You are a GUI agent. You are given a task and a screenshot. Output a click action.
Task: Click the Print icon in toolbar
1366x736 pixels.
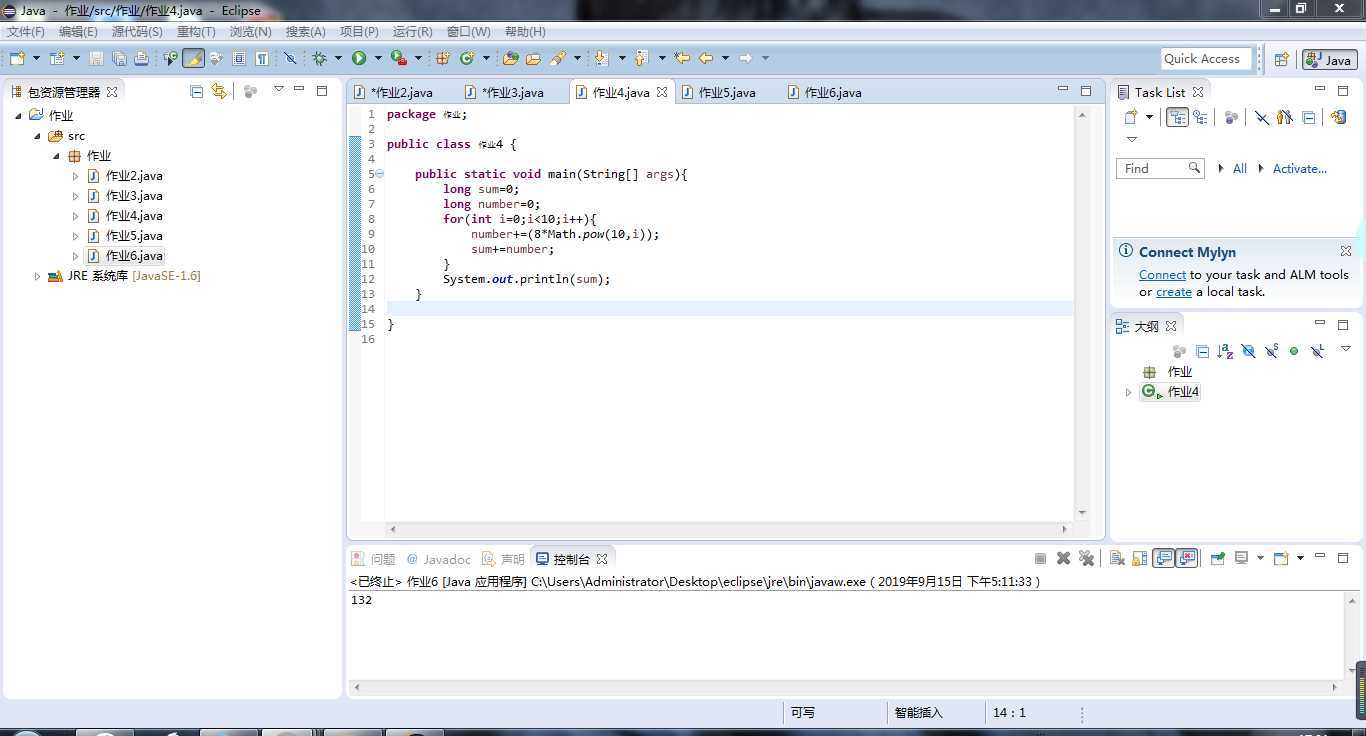[141, 59]
